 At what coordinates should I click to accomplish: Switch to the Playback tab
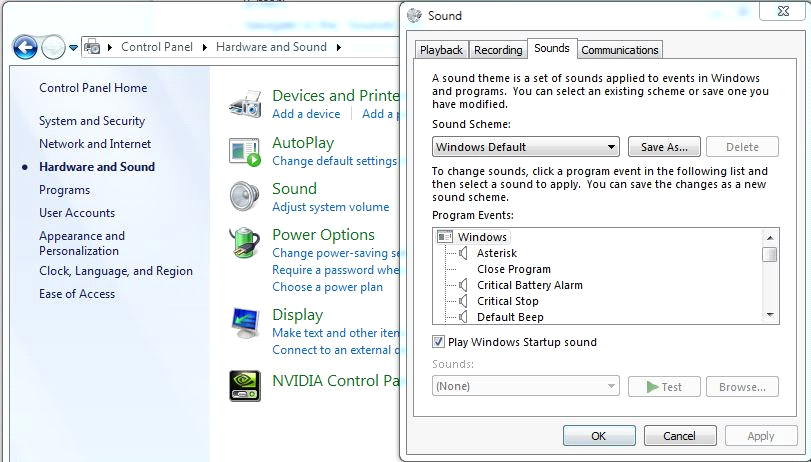441,50
